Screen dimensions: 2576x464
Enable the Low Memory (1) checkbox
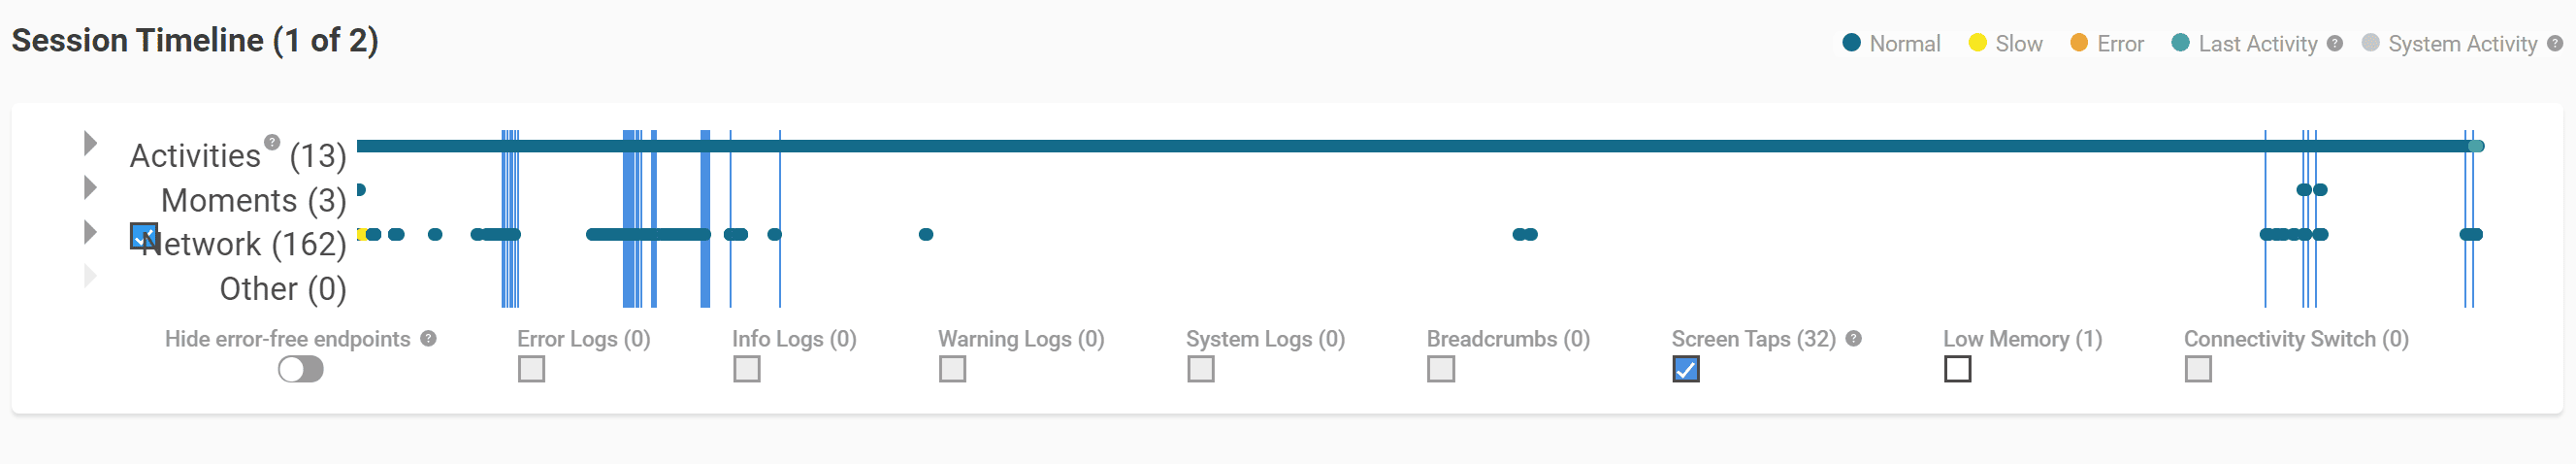click(x=1958, y=370)
